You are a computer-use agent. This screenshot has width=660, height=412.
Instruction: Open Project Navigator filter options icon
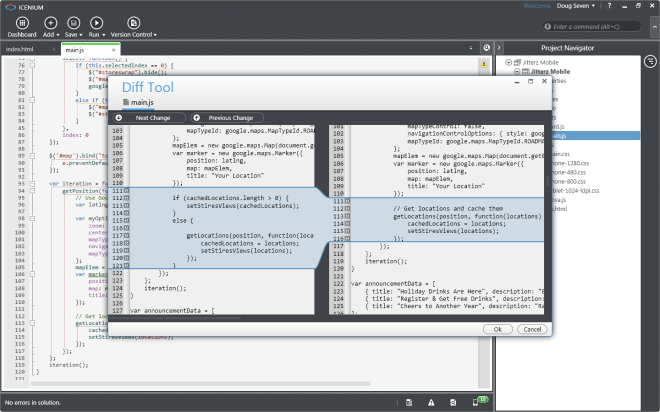649,60
